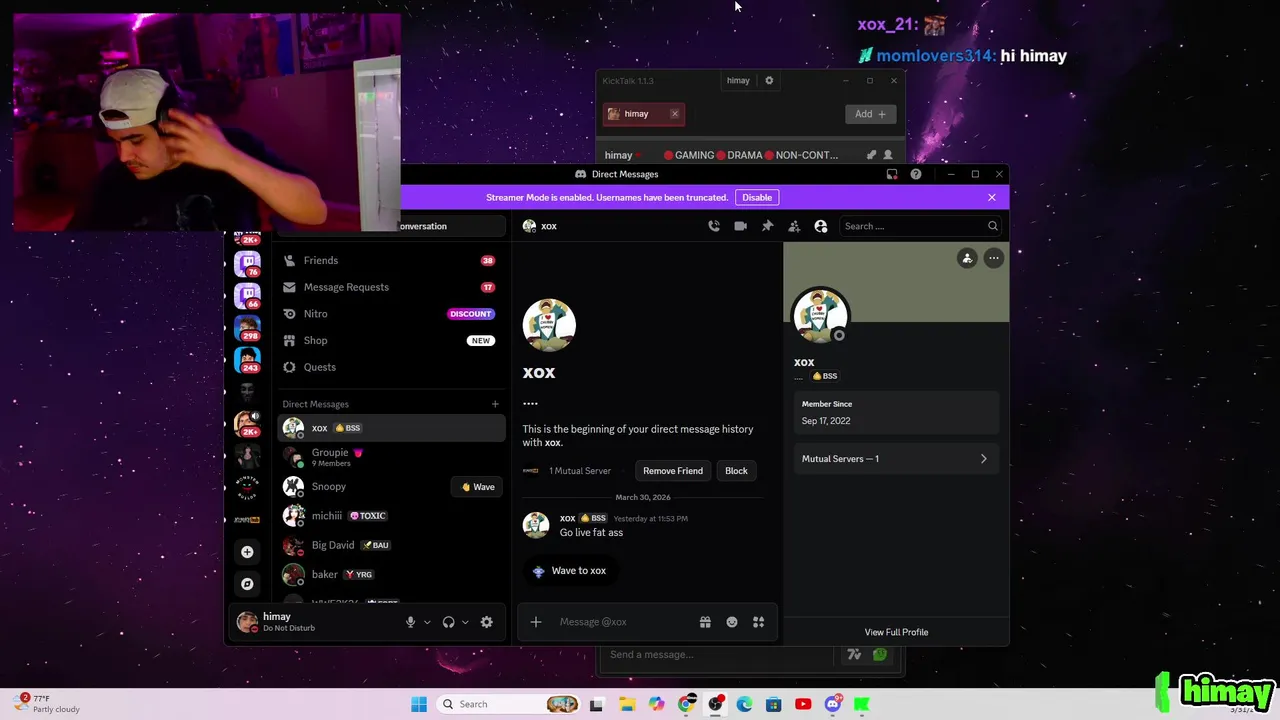Open the emoji picker

coord(732,622)
